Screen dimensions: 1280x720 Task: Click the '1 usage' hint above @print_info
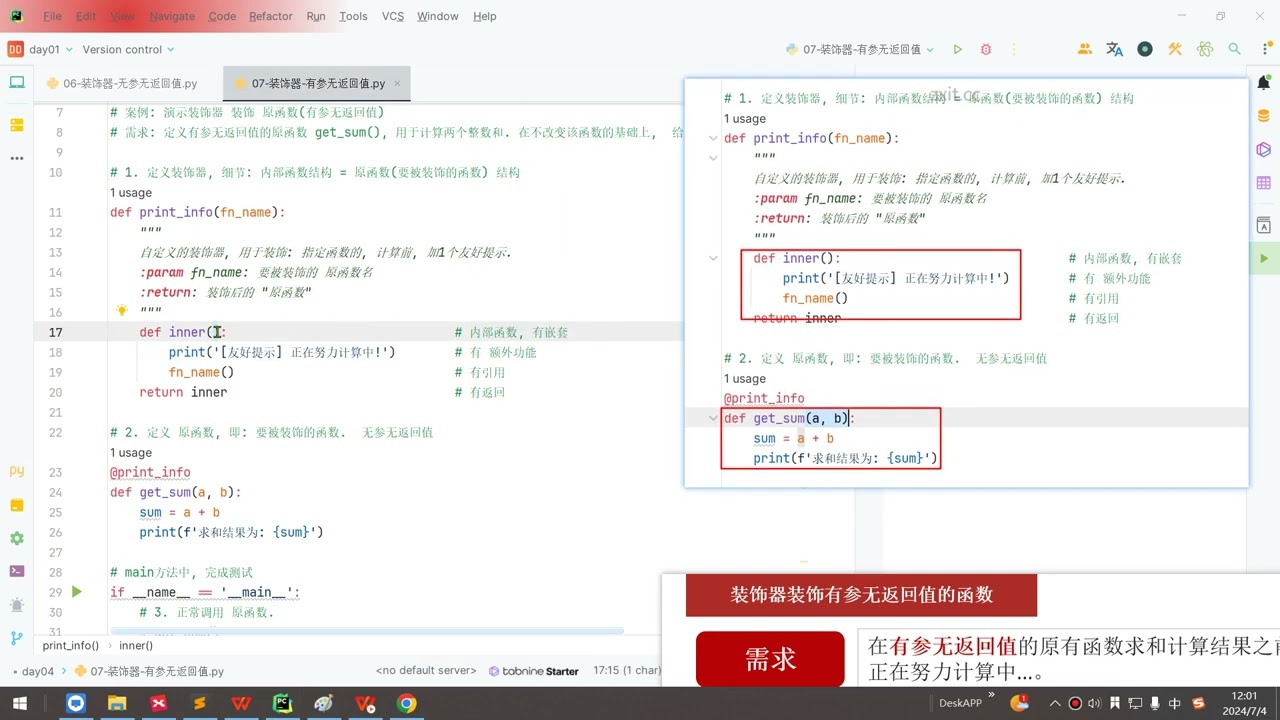[131, 452]
